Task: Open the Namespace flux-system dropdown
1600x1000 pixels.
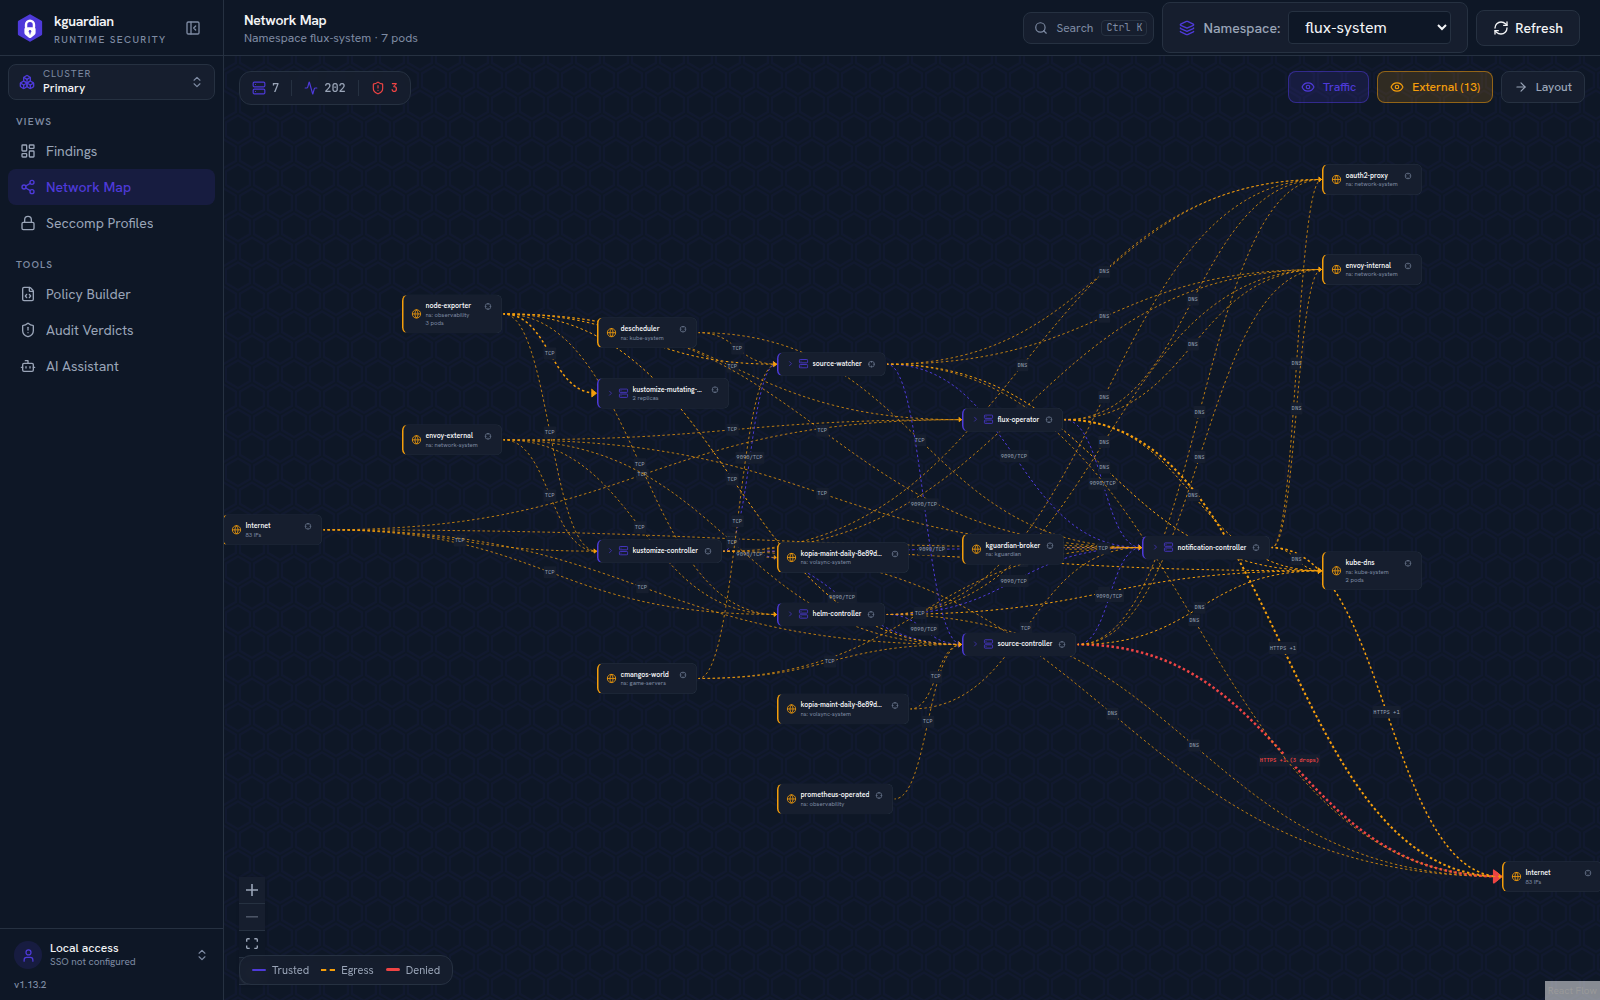Action: click(1370, 28)
